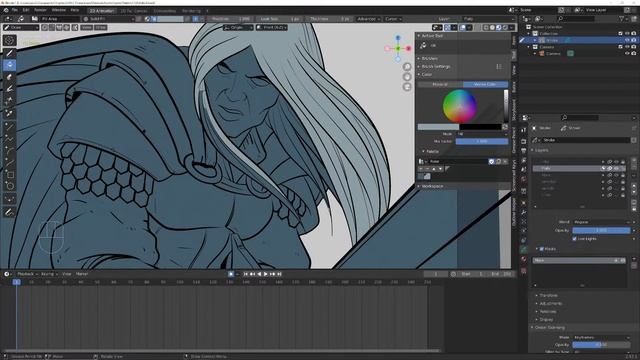The height and width of the screenshot is (360, 640).
Task: Open the File menu
Action: point(14,10)
